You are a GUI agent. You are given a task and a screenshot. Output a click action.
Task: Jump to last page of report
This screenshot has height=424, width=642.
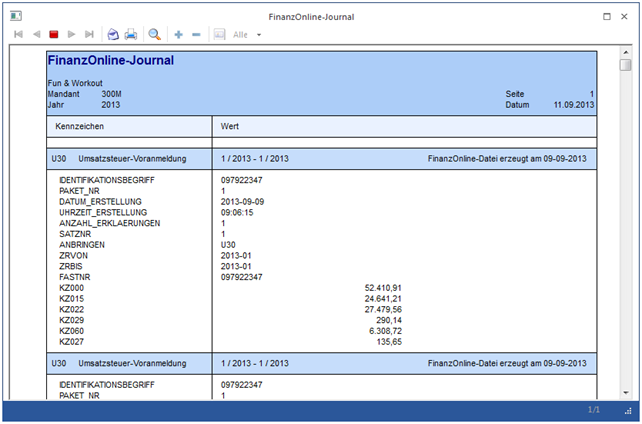tap(90, 34)
